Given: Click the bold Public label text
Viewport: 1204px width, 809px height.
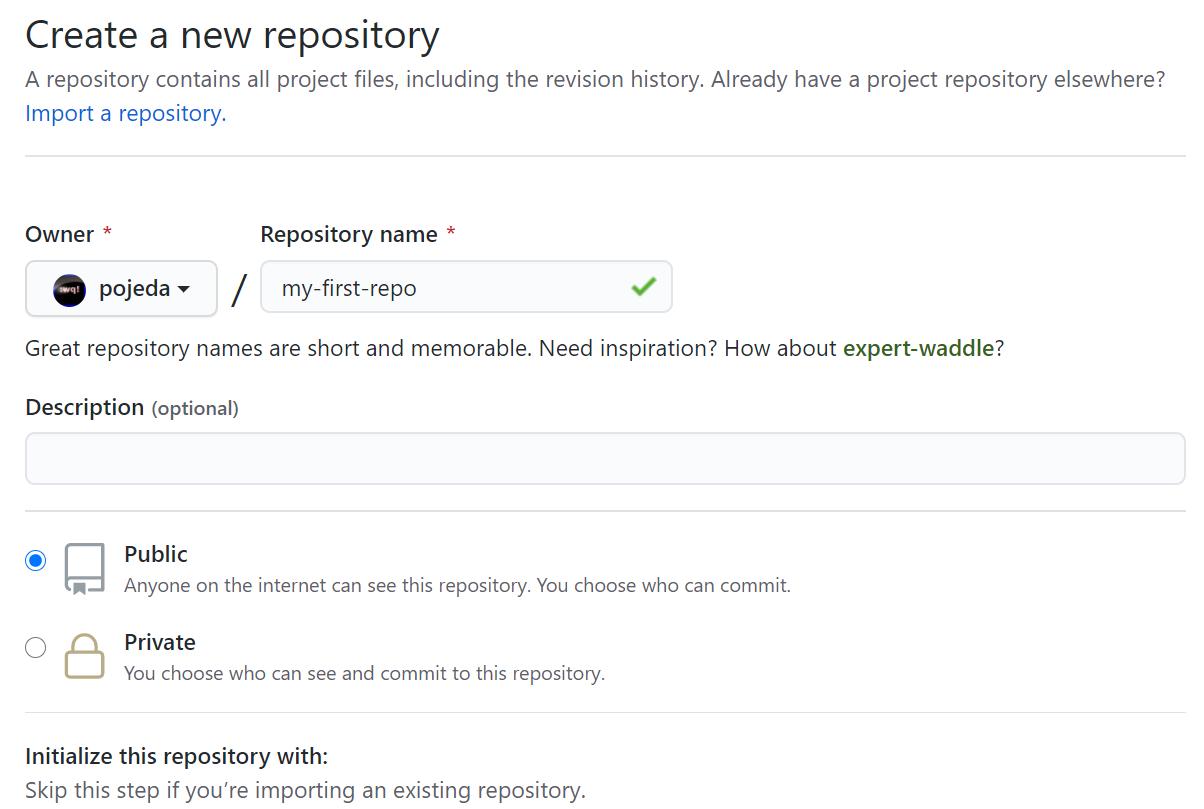Looking at the screenshot, I should [x=156, y=554].
